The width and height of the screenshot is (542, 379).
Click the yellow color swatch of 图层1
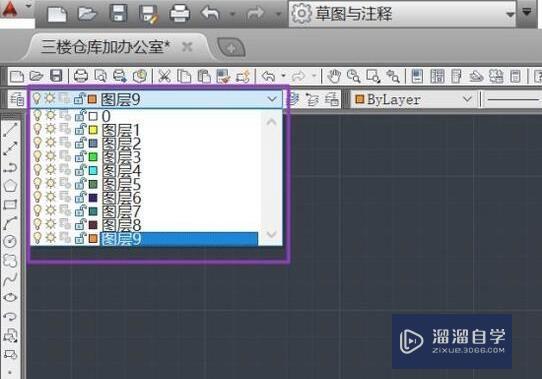pos(93,130)
